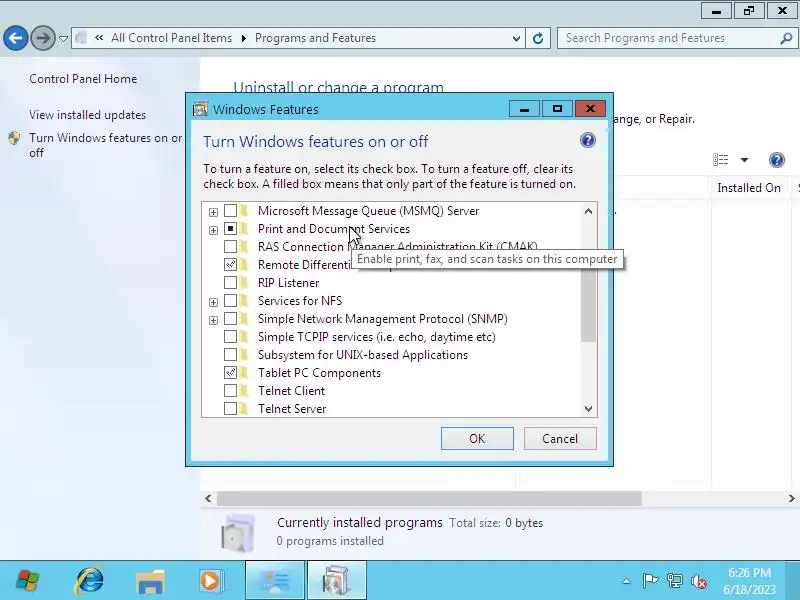The image size is (800, 600).
Task: Open the view options dropdown arrow
Action: 744,160
